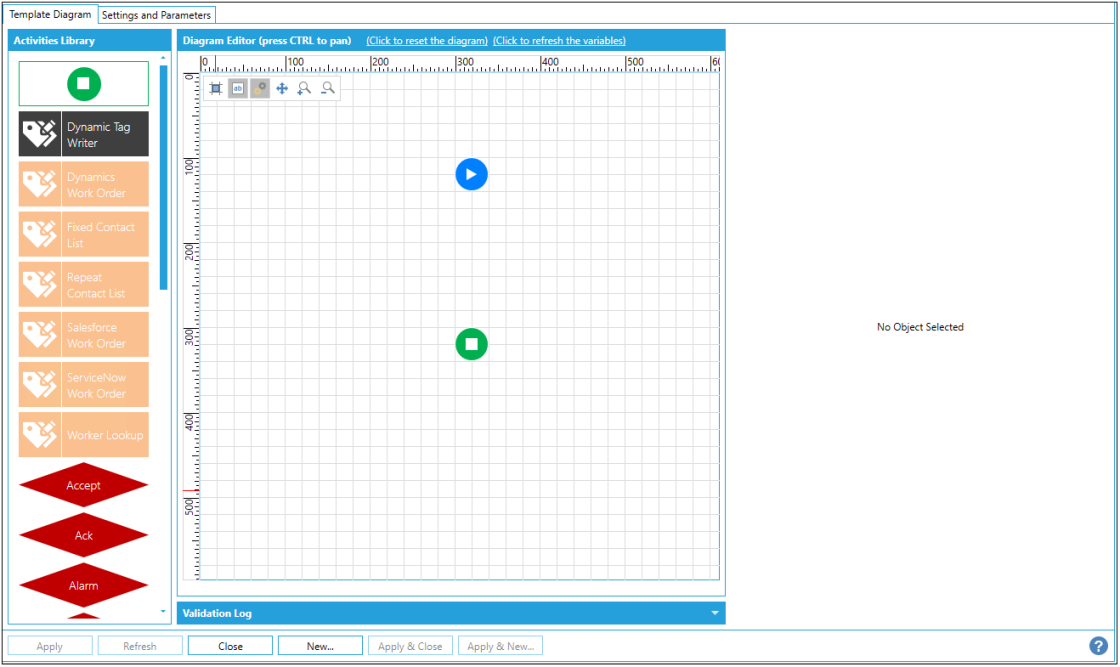This screenshot has width=1120, height=667.
Task: Select the red Alarm activity
Action: coord(84,585)
